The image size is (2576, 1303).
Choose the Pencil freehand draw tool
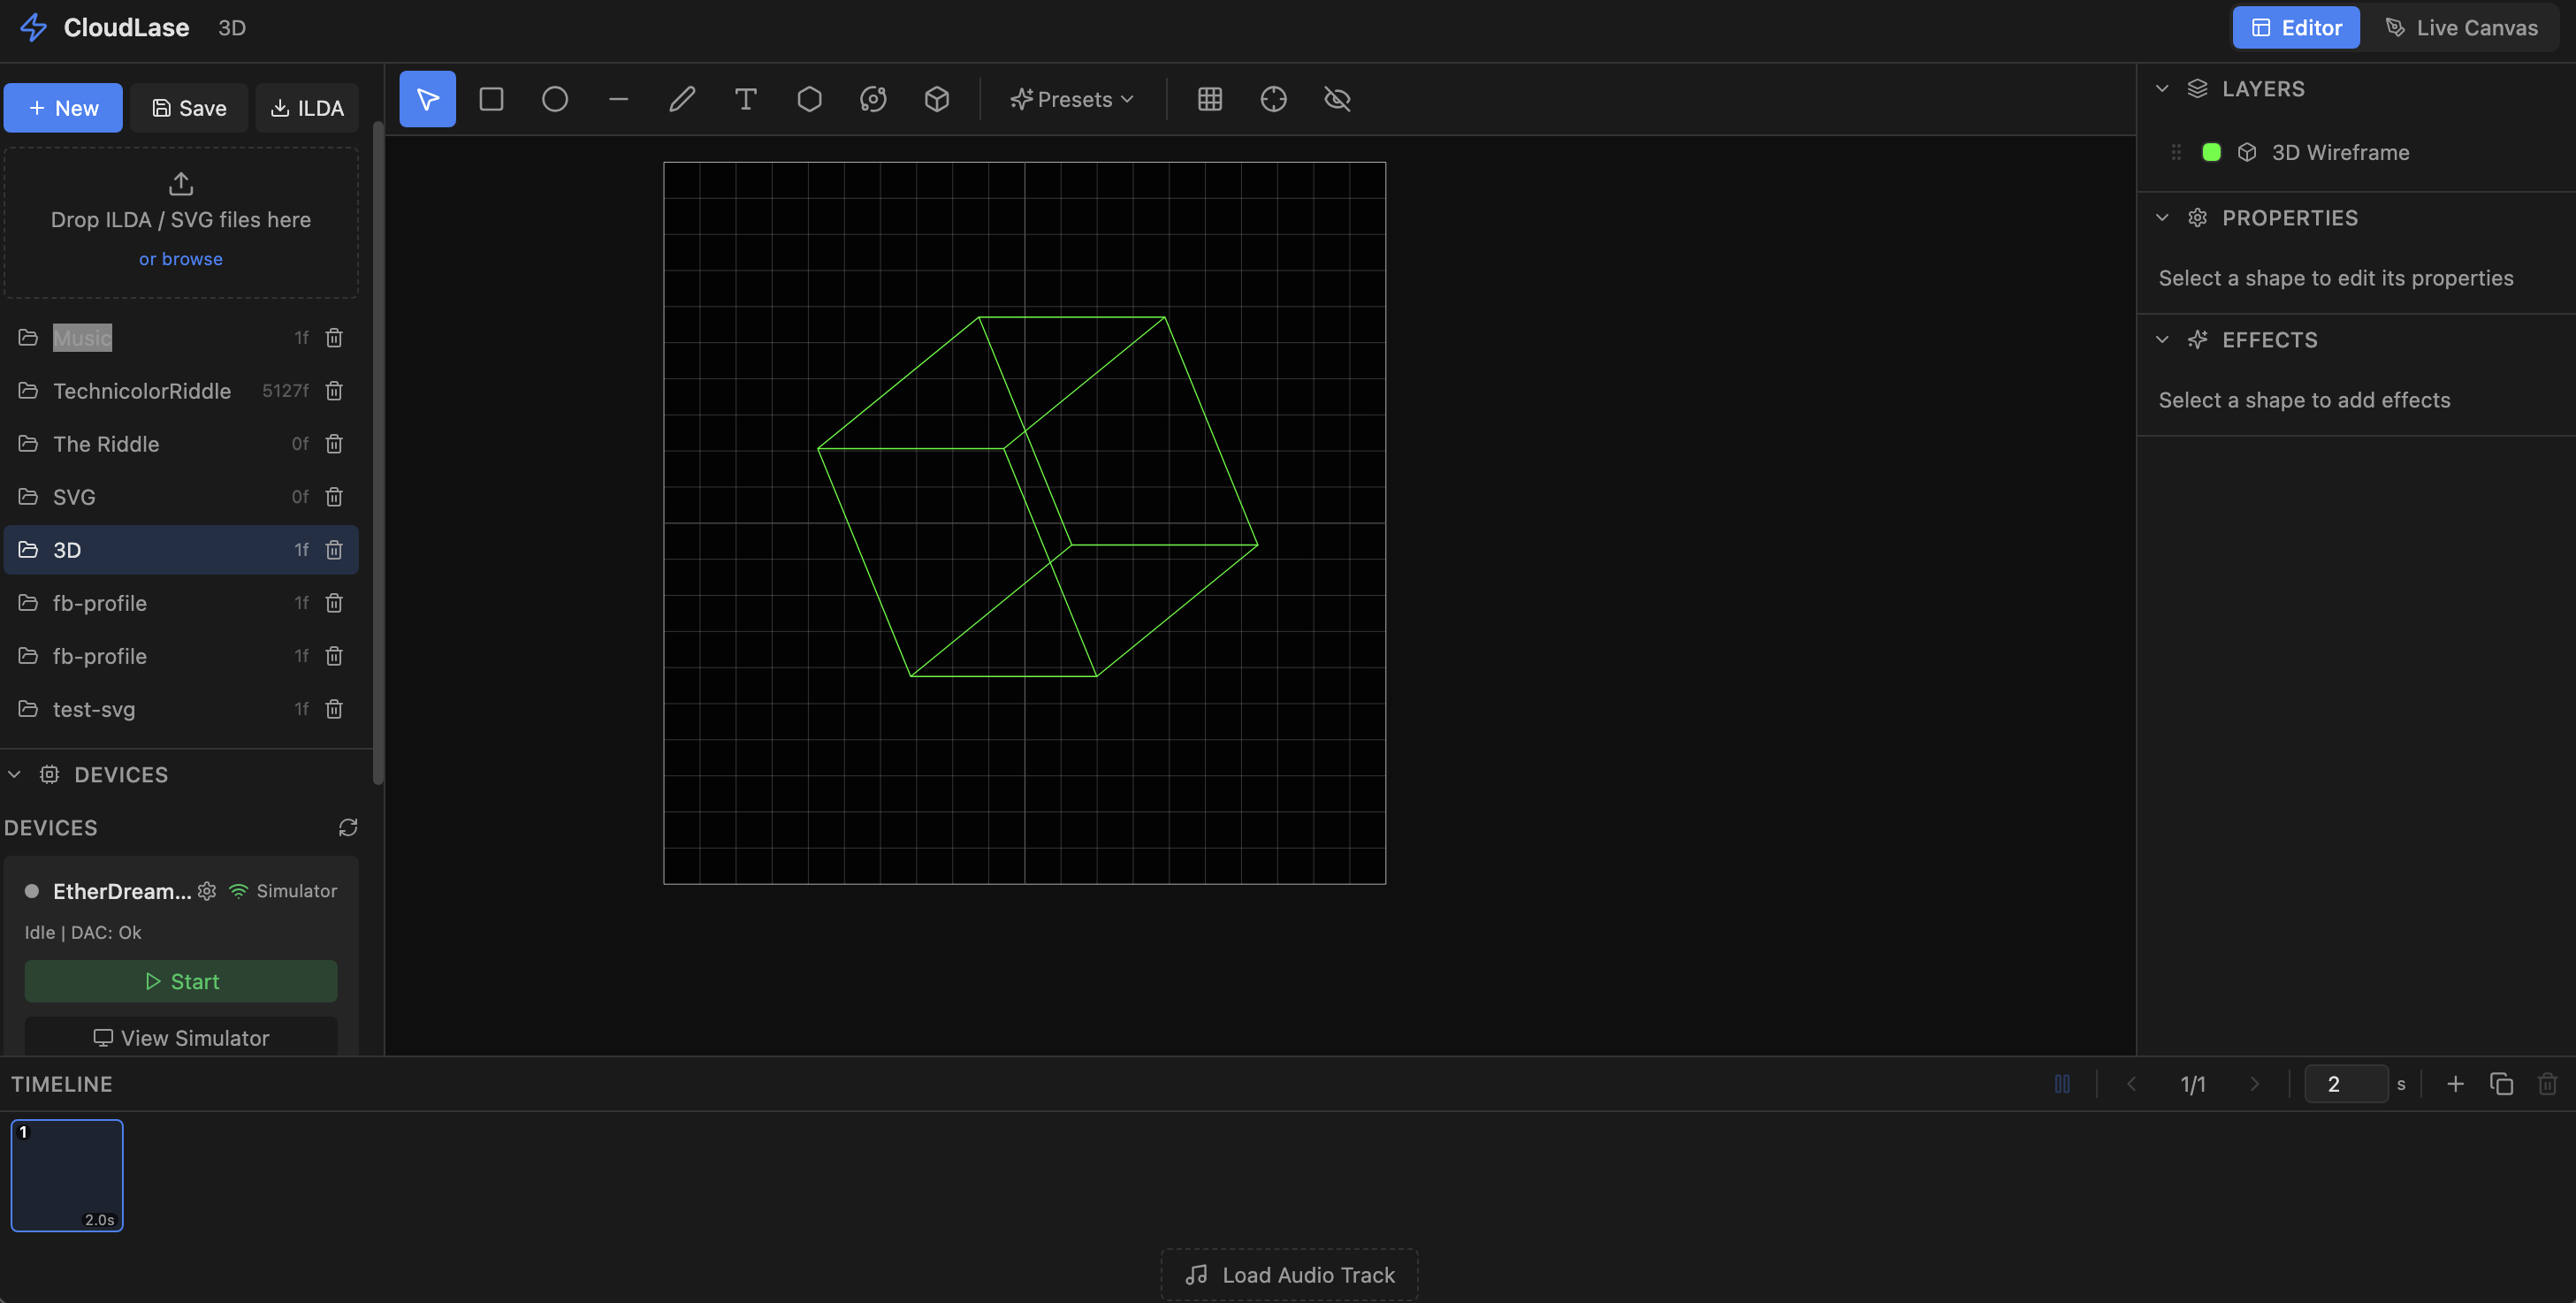pos(682,99)
